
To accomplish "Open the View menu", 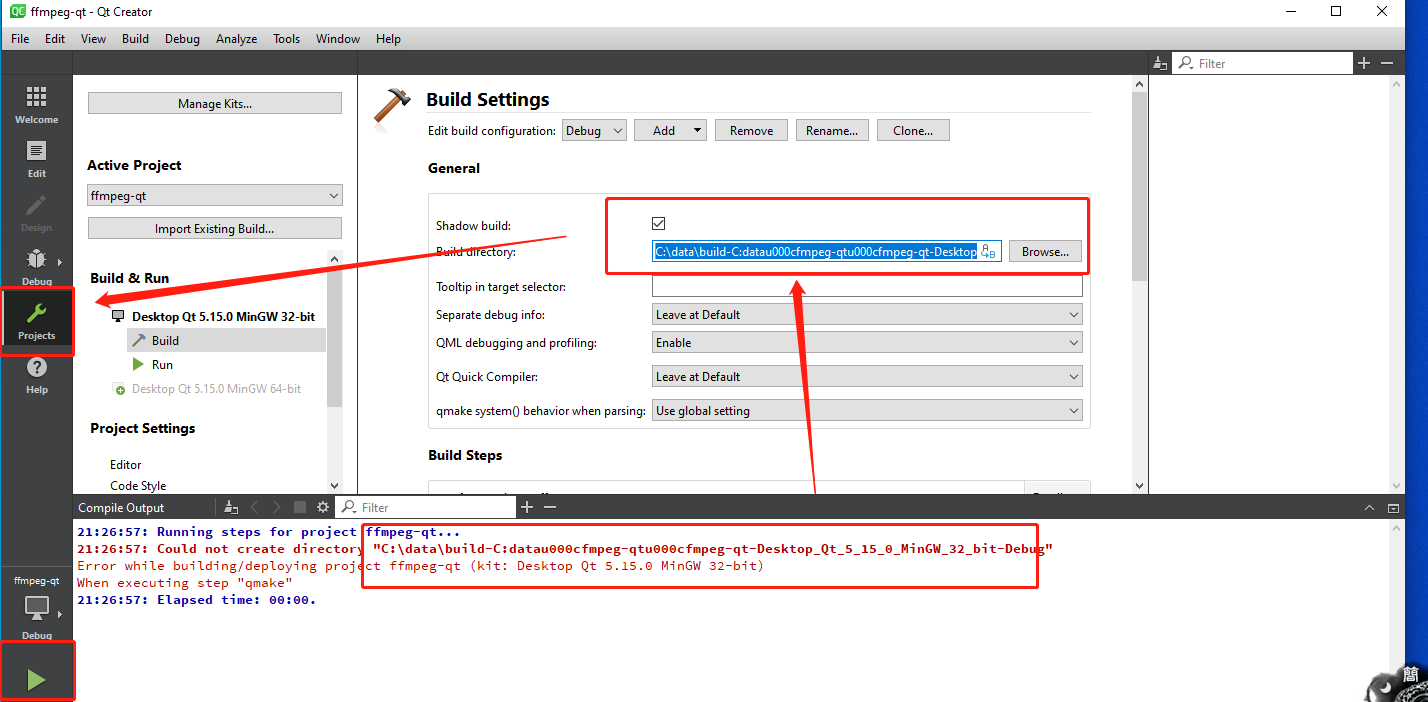I will tap(93, 39).
